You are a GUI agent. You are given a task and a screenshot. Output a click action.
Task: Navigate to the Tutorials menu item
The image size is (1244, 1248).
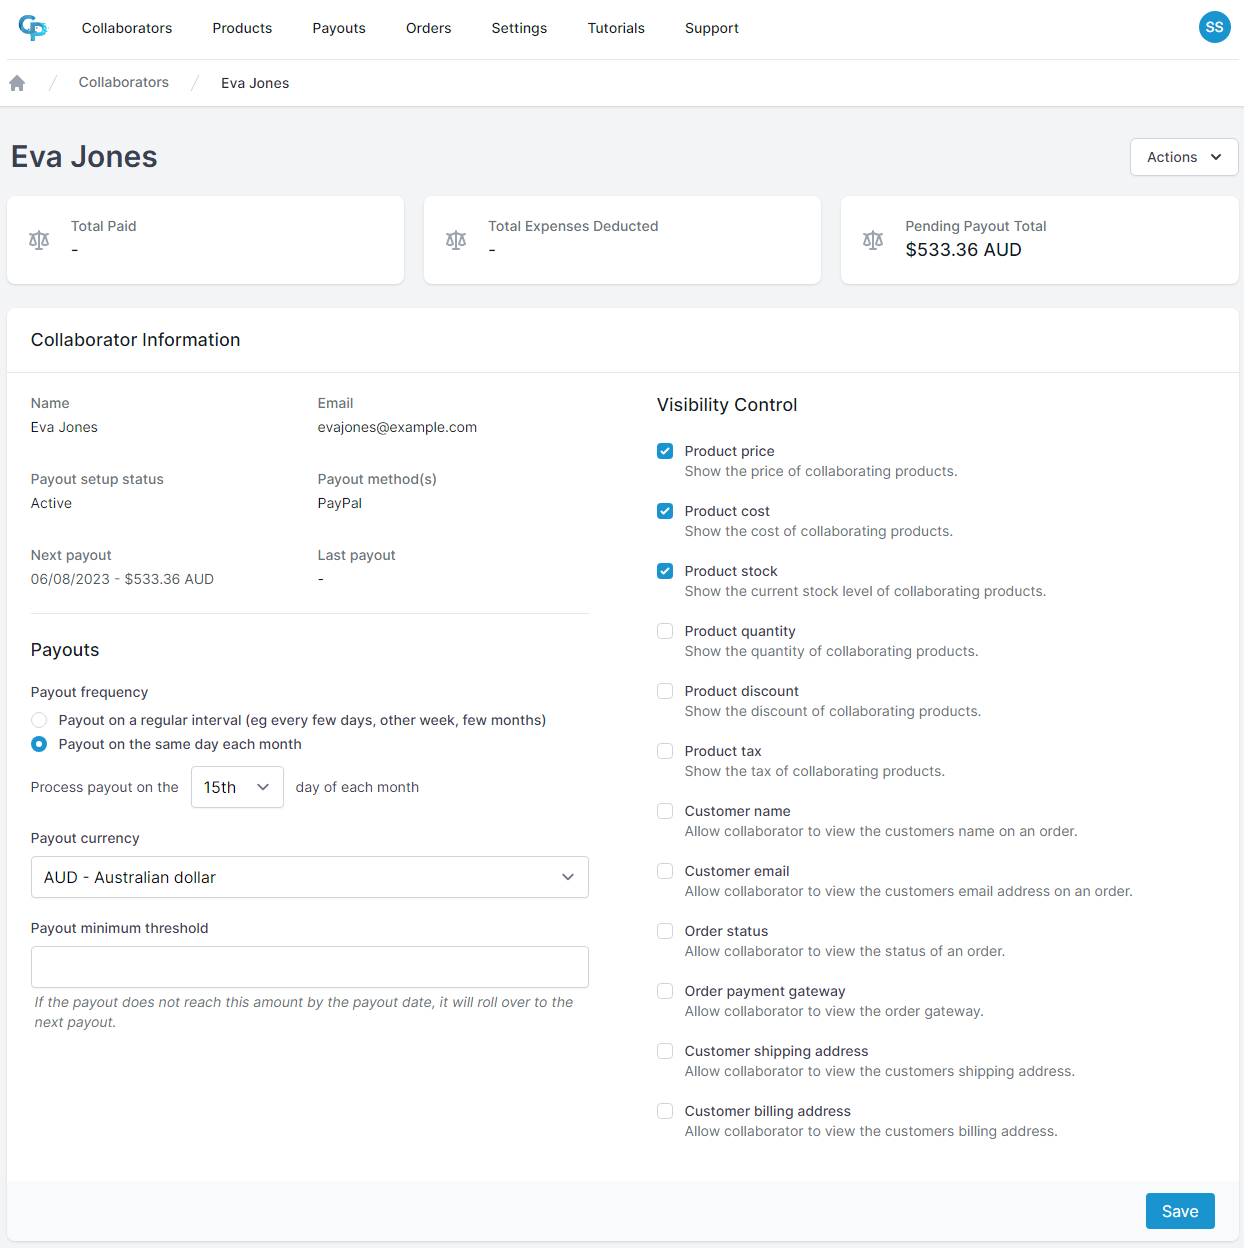[x=616, y=28]
